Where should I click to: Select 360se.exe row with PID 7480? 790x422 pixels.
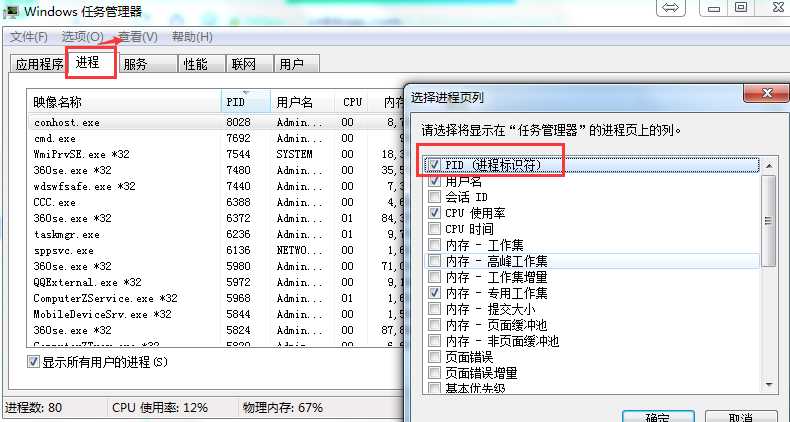[x=217, y=170]
